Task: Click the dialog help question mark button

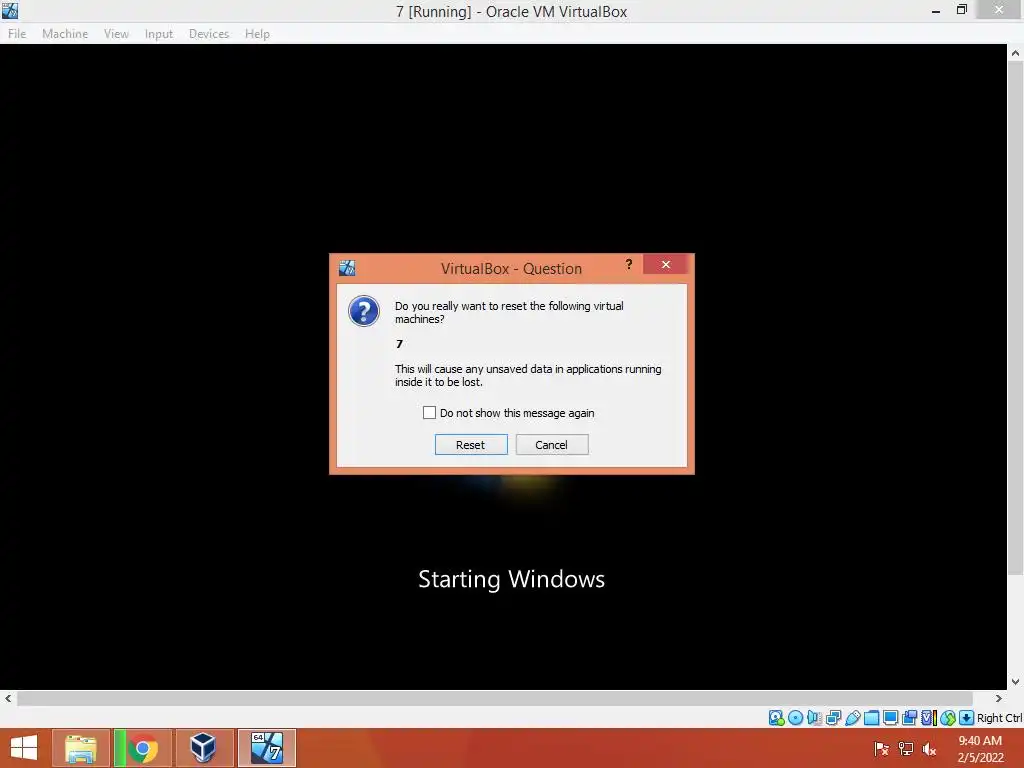Action: [x=629, y=264]
